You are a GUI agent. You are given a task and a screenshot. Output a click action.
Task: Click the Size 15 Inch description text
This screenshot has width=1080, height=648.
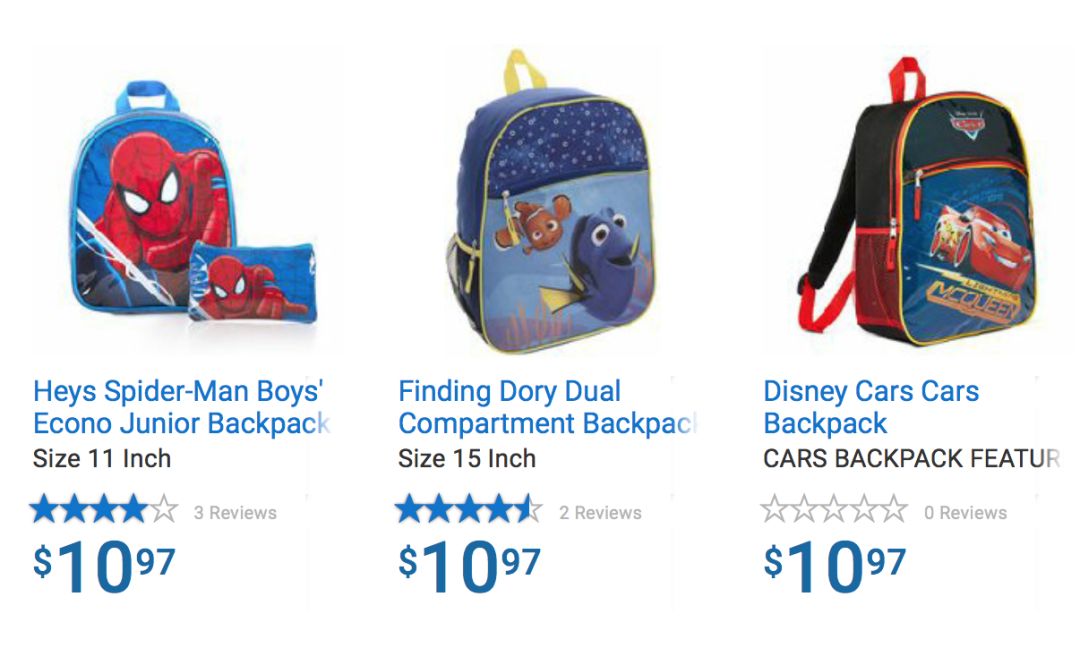coord(467,459)
